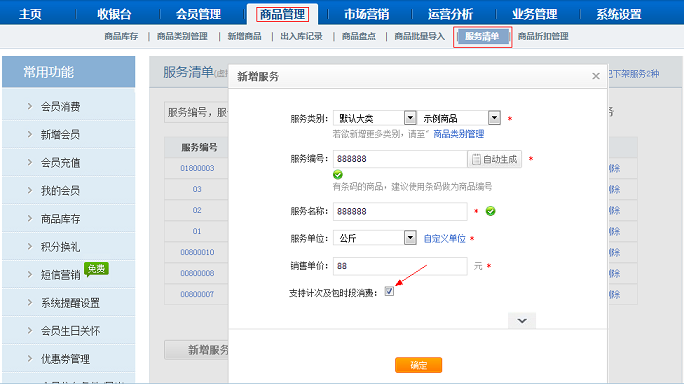This screenshot has height=384, width=684.
Task: Click the arrow icon beside 积分换礼
Action: tap(30, 247)
